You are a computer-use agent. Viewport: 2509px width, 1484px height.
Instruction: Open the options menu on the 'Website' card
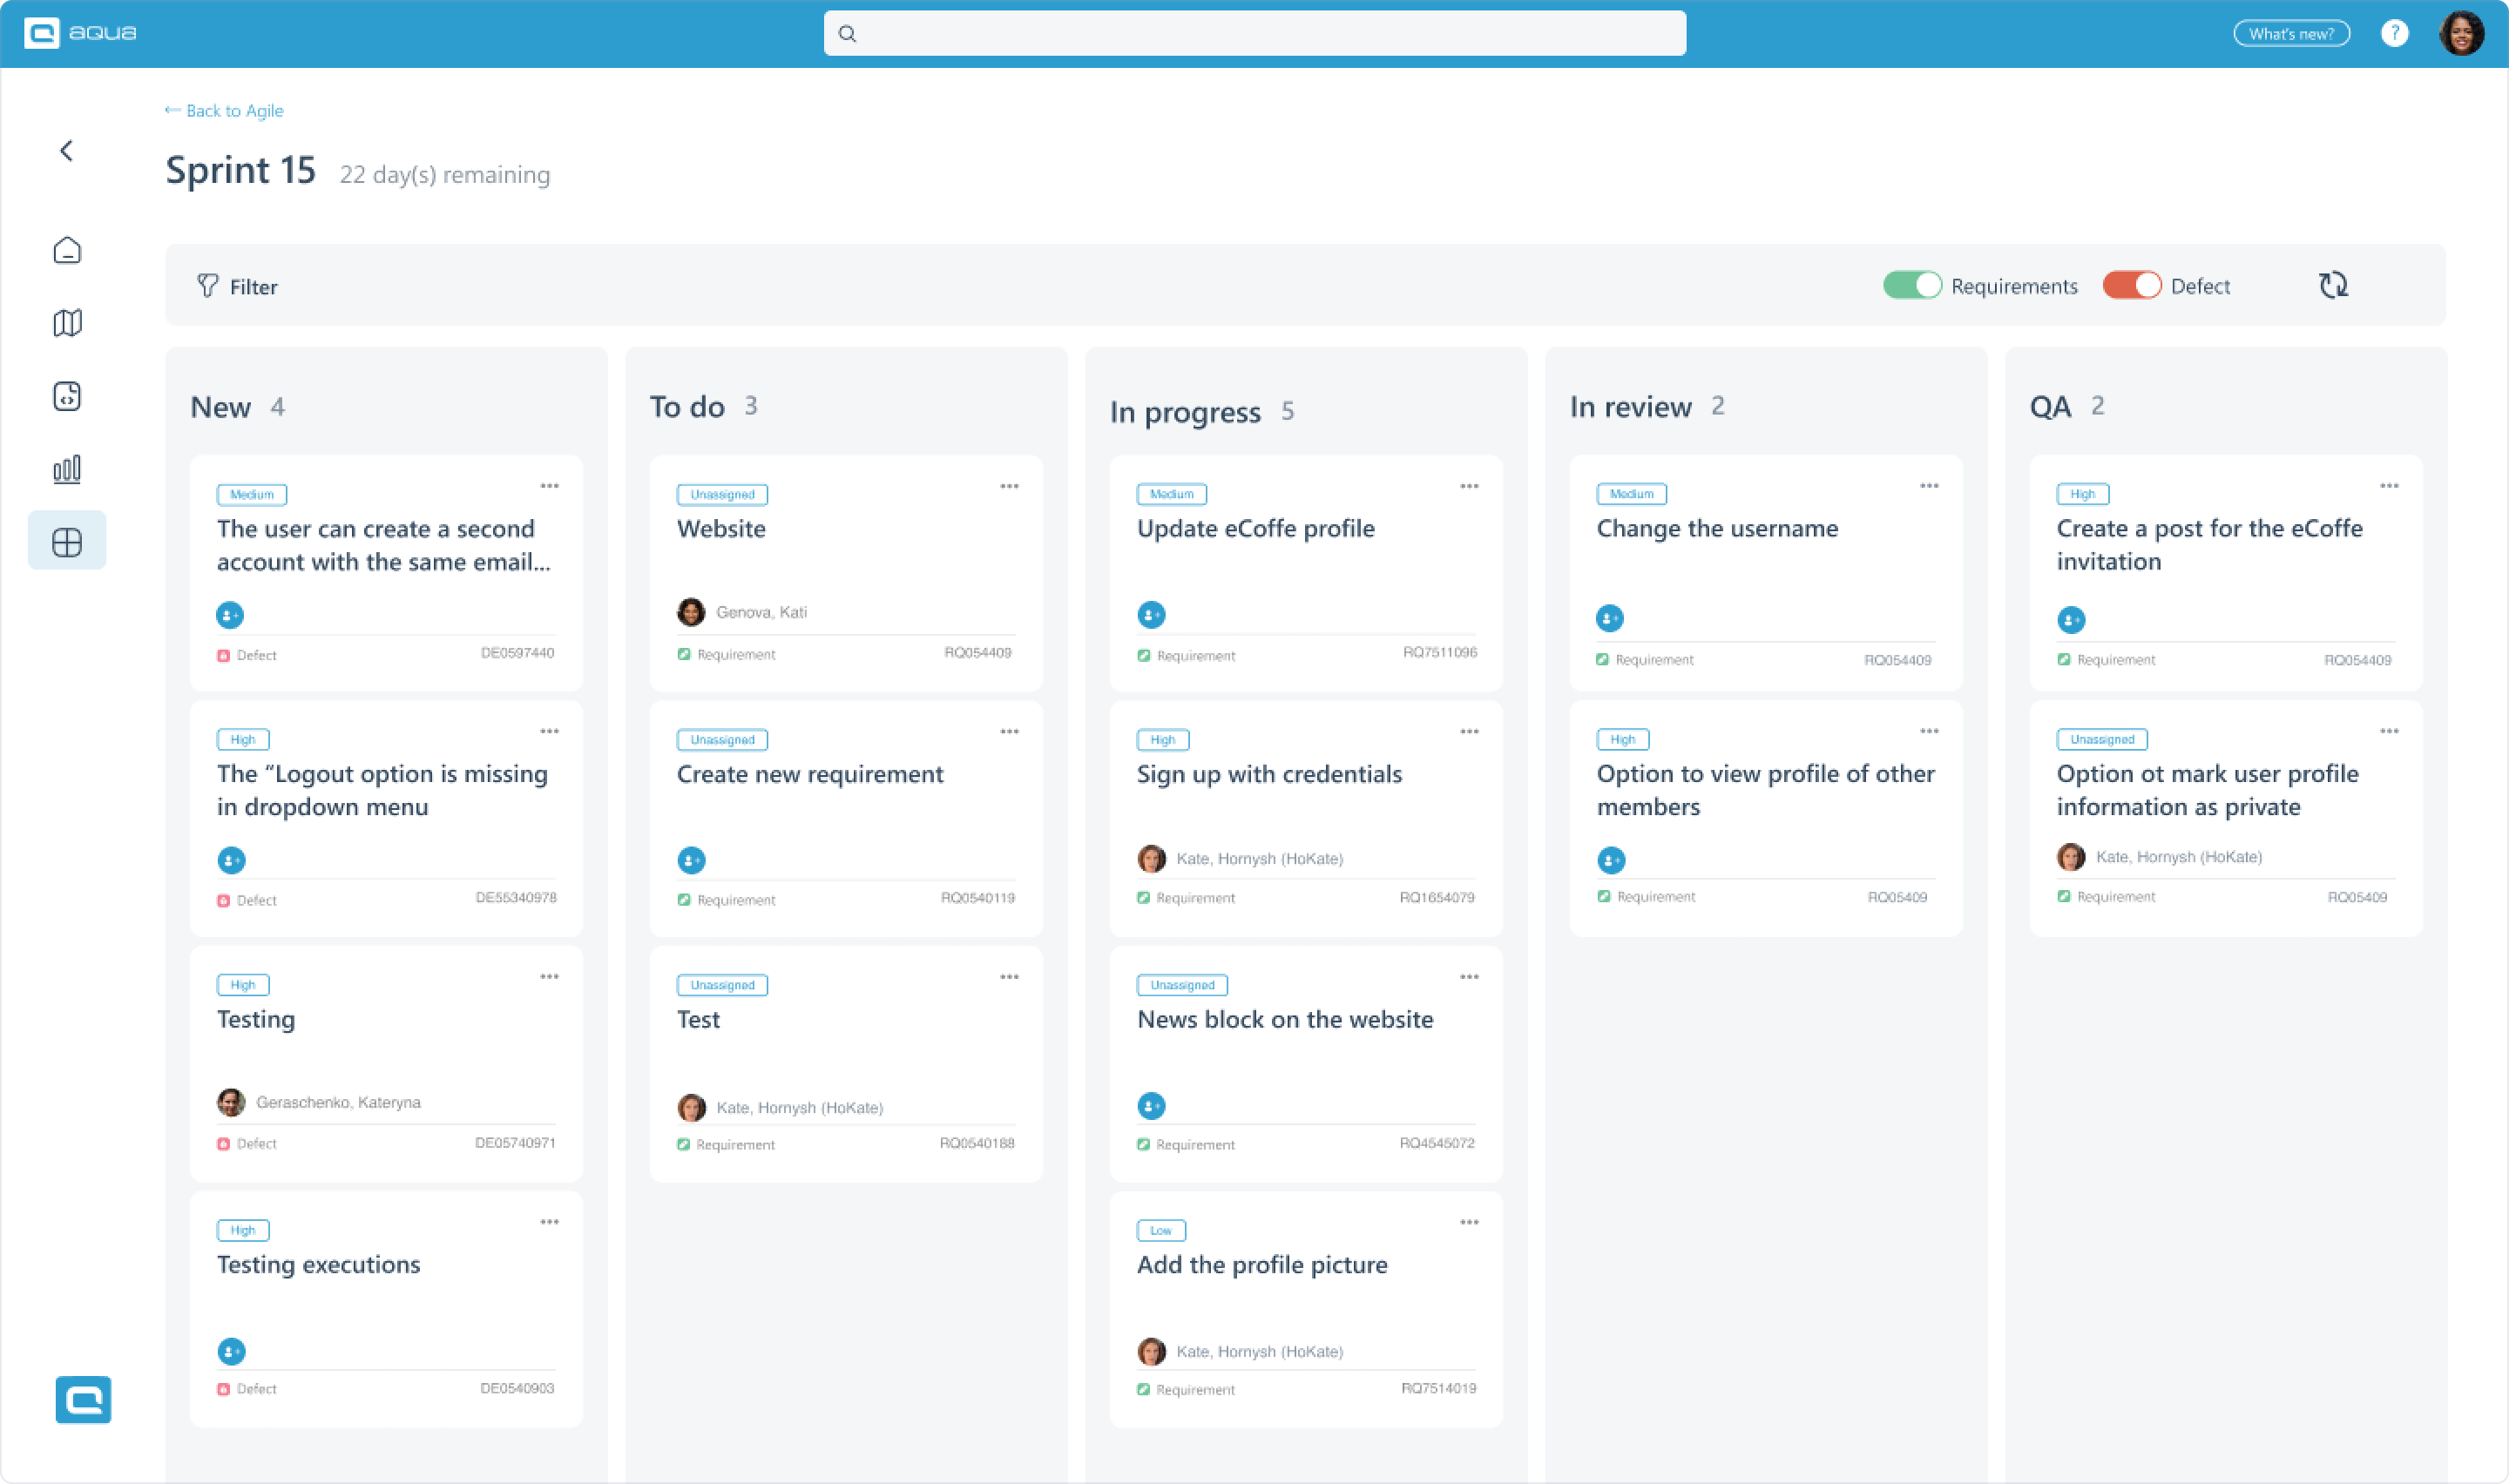(1010, 486)
